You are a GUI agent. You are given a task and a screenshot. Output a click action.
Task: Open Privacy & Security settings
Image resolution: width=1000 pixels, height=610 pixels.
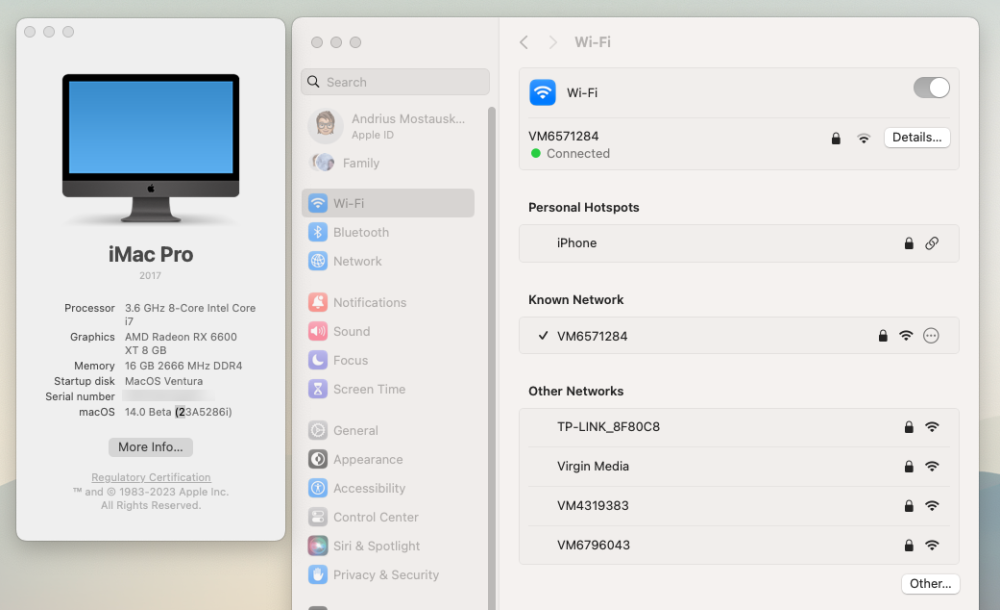[388, 575]
